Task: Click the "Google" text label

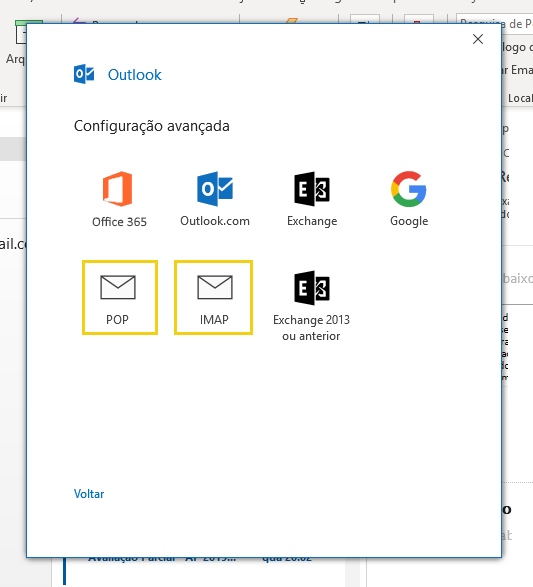Action: coord(409,221)
